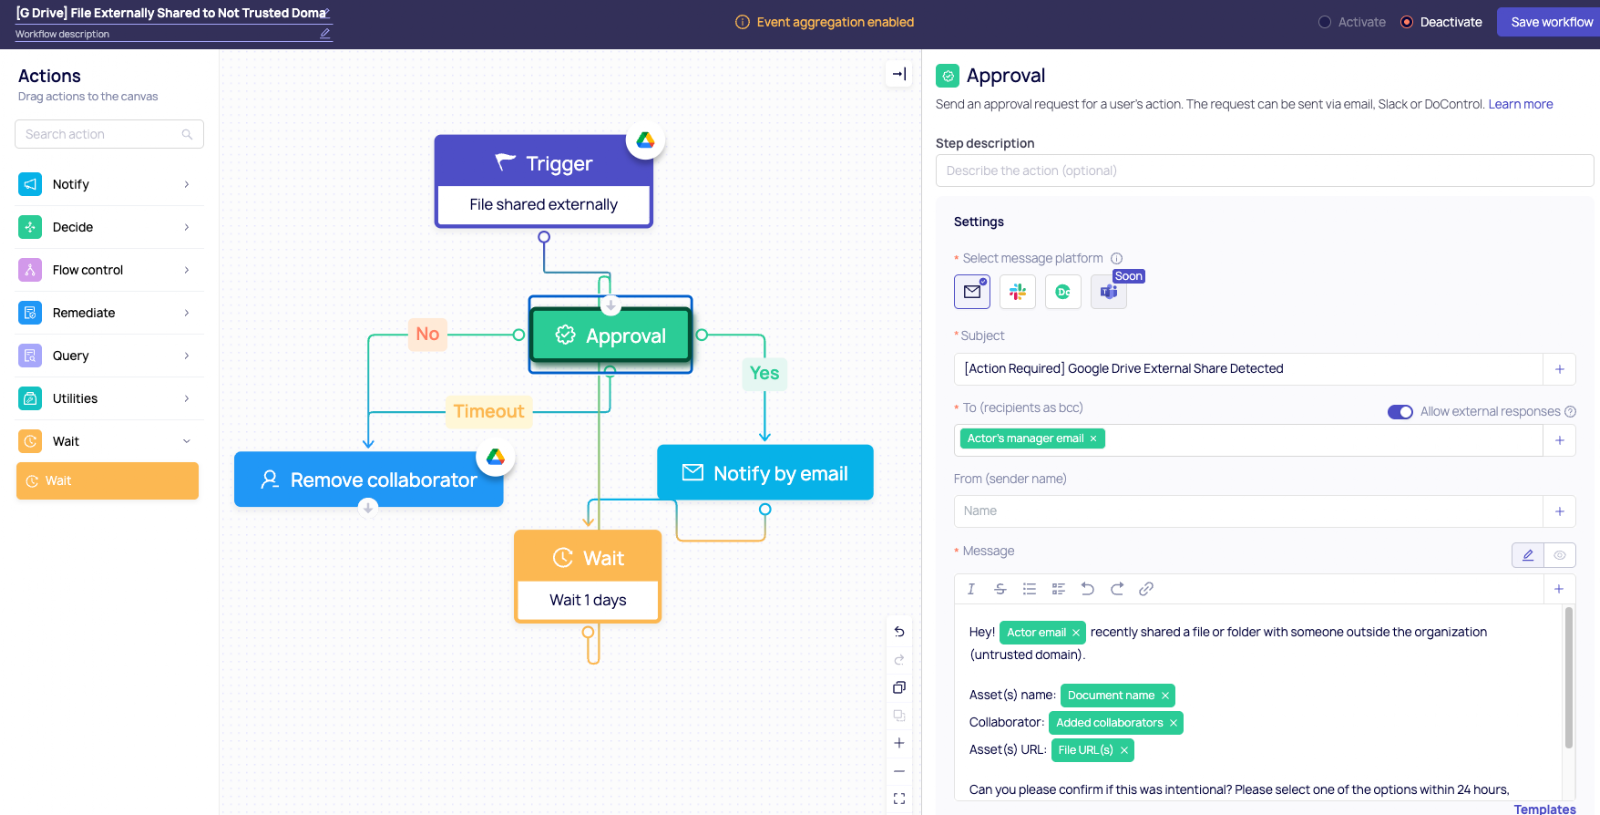Viewport: 1600px width, 815px height.
Task: Remove the Document name tag
Action: 1165,696
